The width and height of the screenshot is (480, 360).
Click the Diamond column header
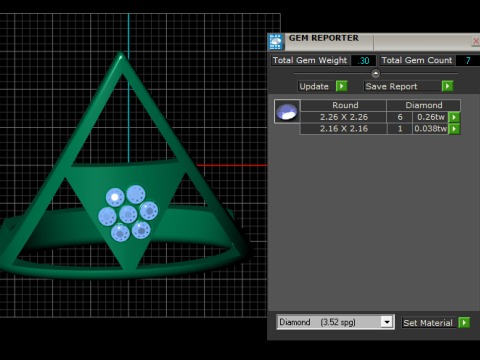coord(424,105)
